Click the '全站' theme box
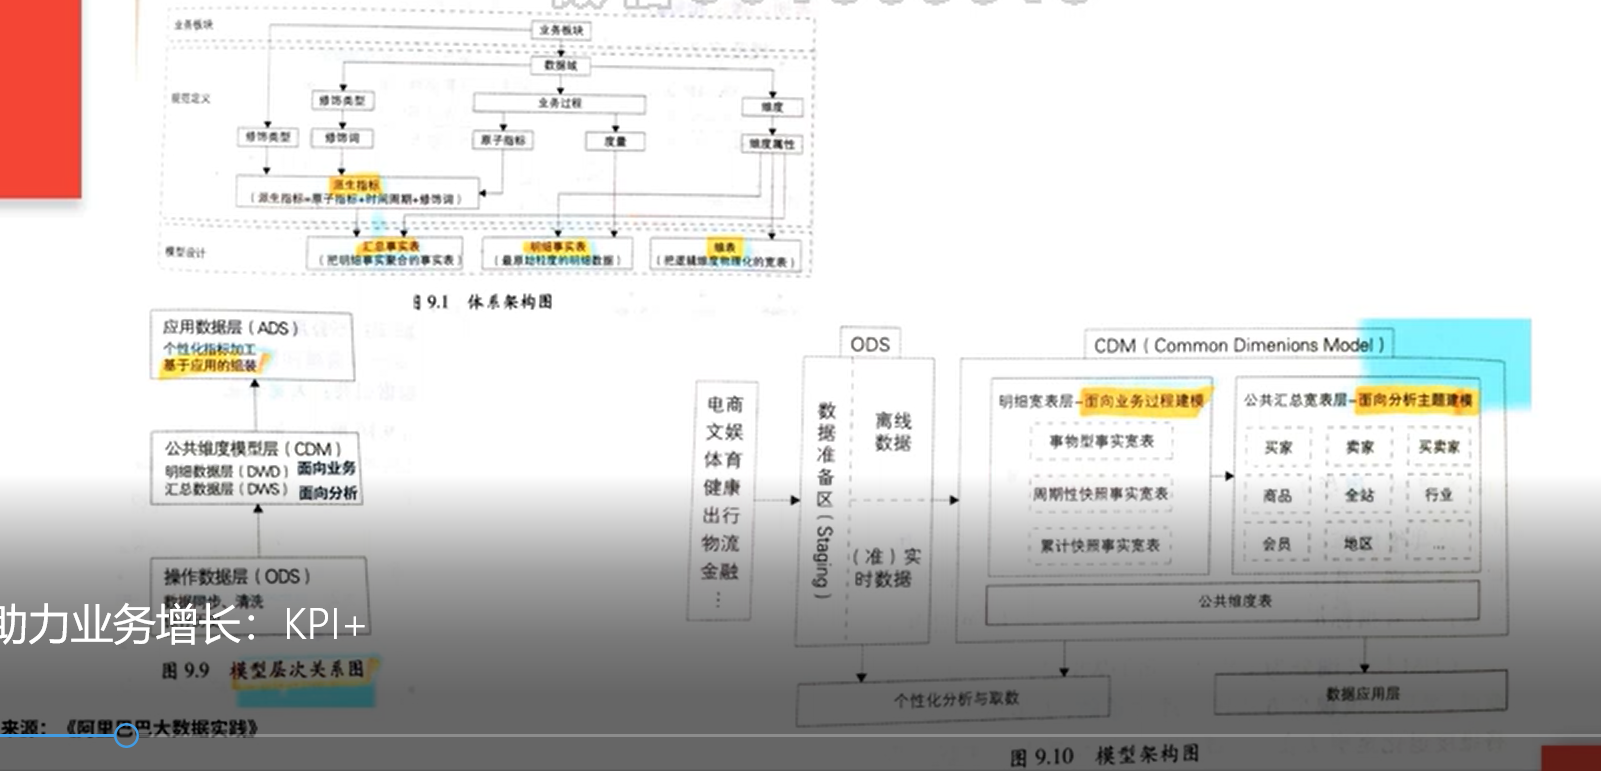1601x771 pixels. click(x=1359, y=495)
